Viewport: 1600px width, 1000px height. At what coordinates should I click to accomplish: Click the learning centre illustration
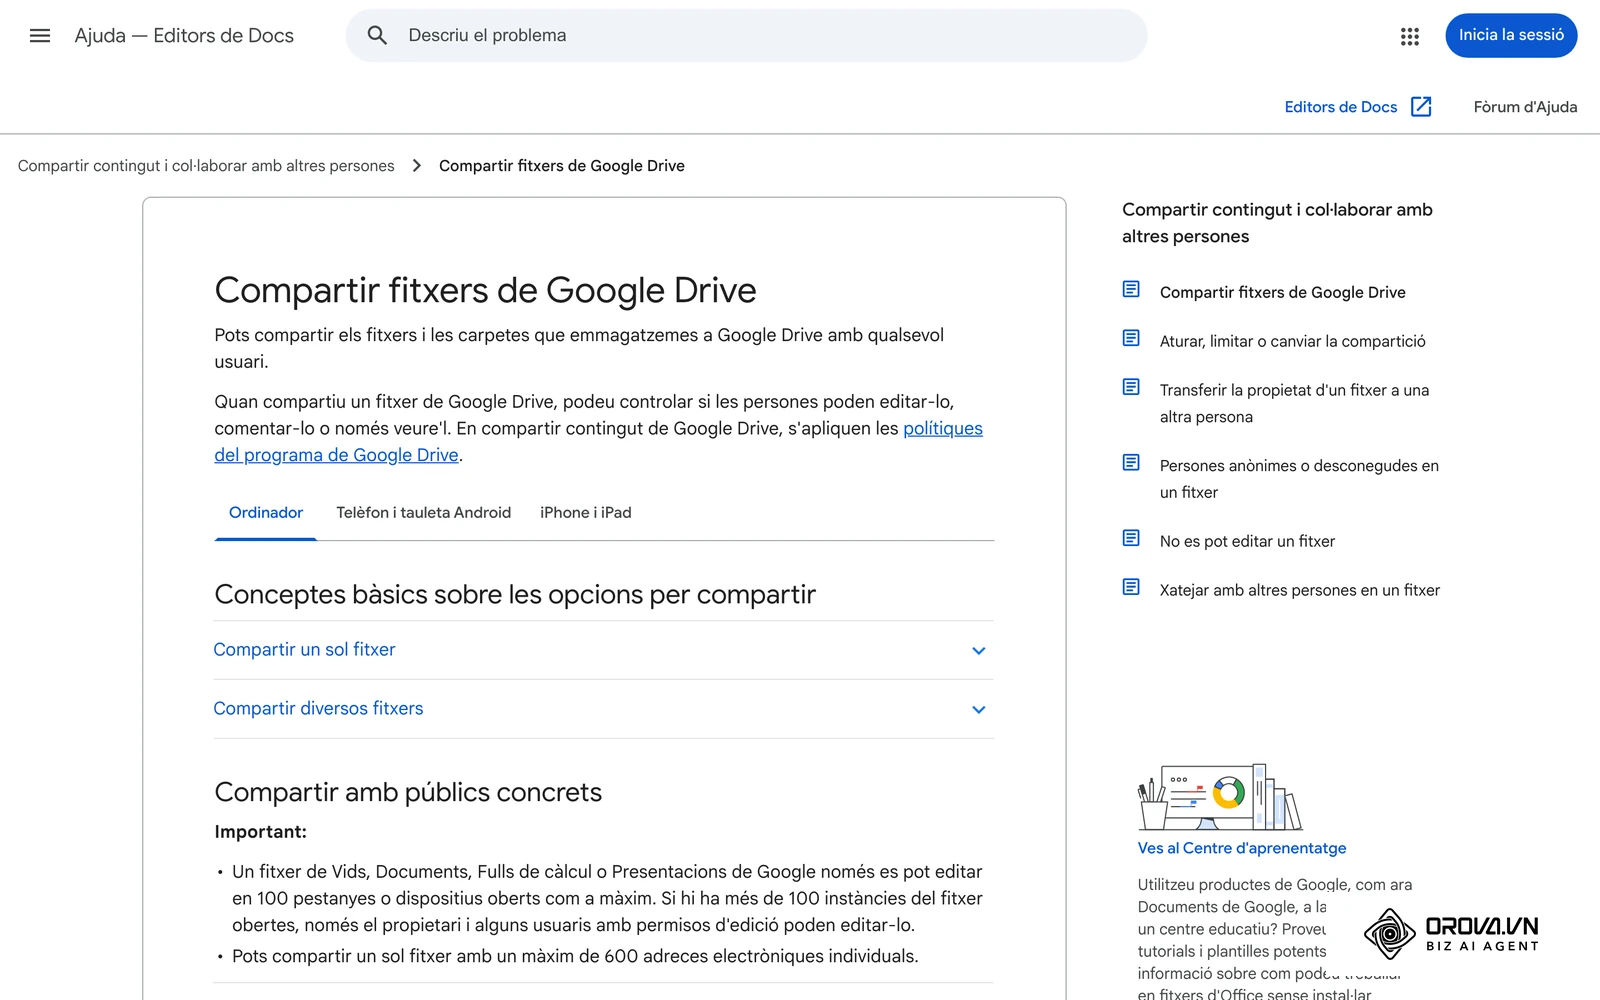[x=1220, y=798]
